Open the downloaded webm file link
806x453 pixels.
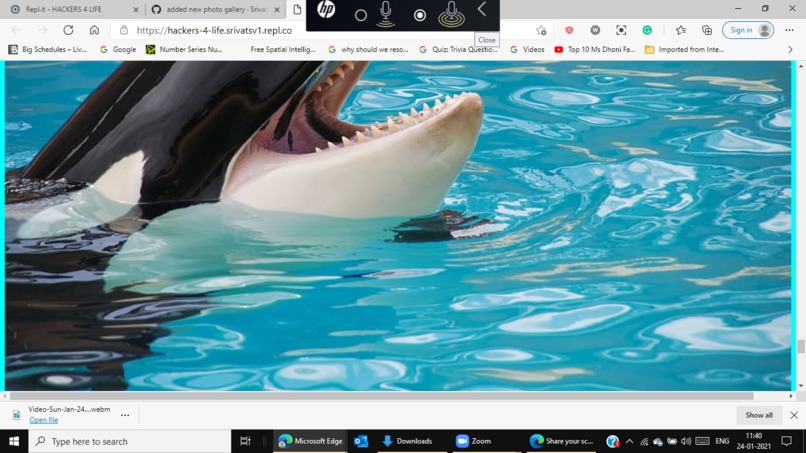tap(44, 420)
